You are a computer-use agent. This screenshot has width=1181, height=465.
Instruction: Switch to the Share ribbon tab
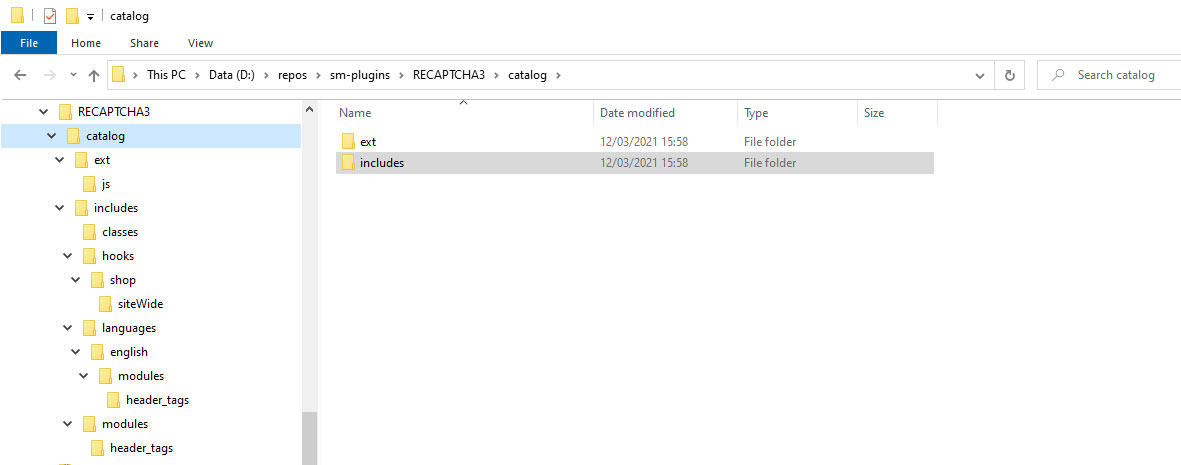click(144, 43)
